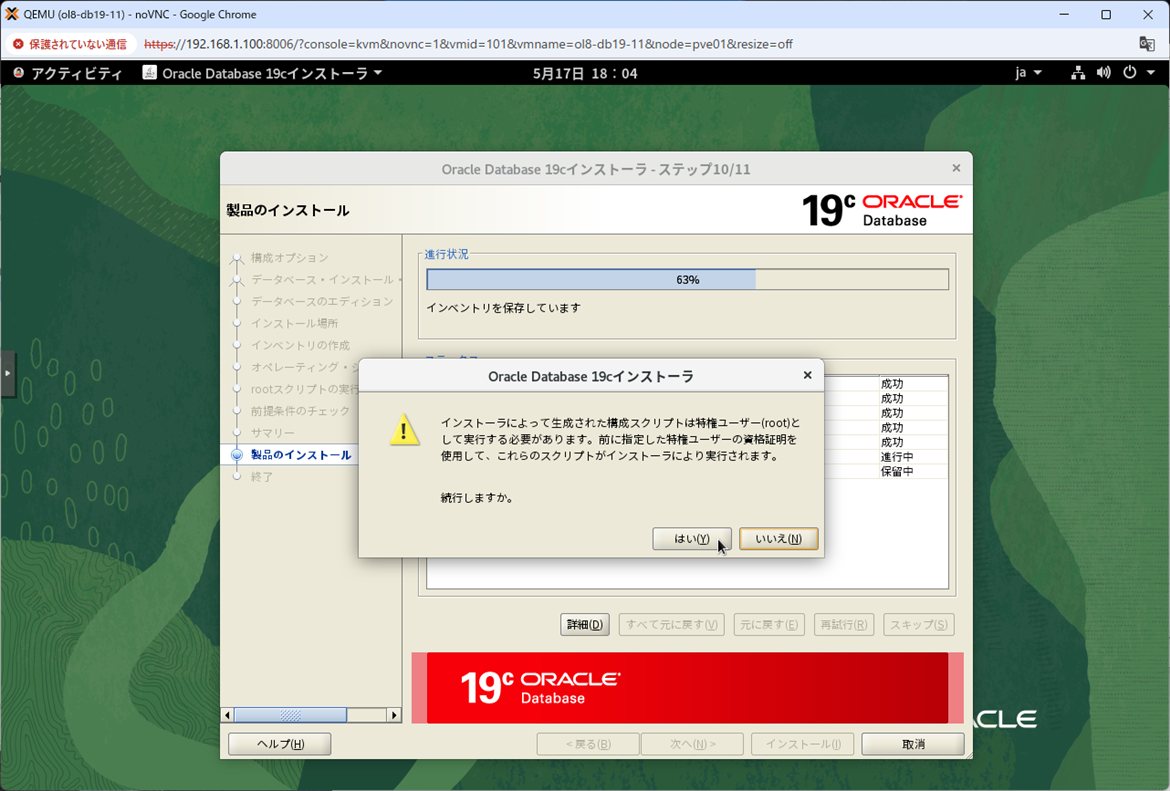Viewport: 1170px width, 791px height.
Task: Click the 次へ(N) next button
Action: 692,744
